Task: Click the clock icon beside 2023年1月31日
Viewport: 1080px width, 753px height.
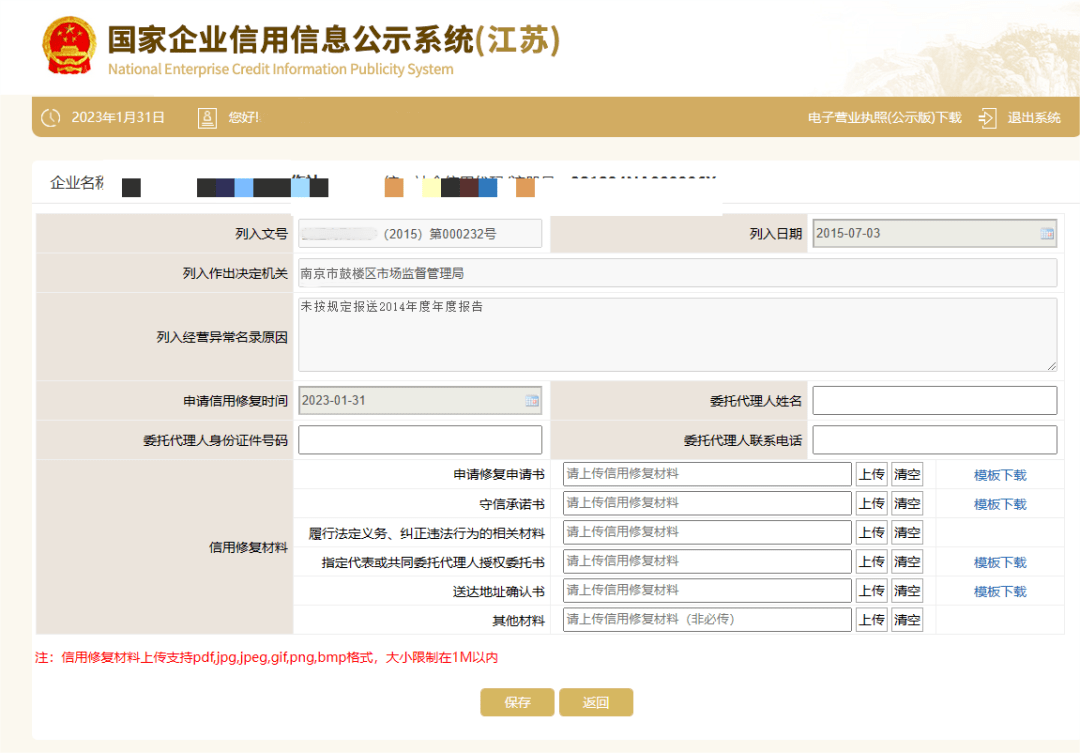Action: pos(50,117)
